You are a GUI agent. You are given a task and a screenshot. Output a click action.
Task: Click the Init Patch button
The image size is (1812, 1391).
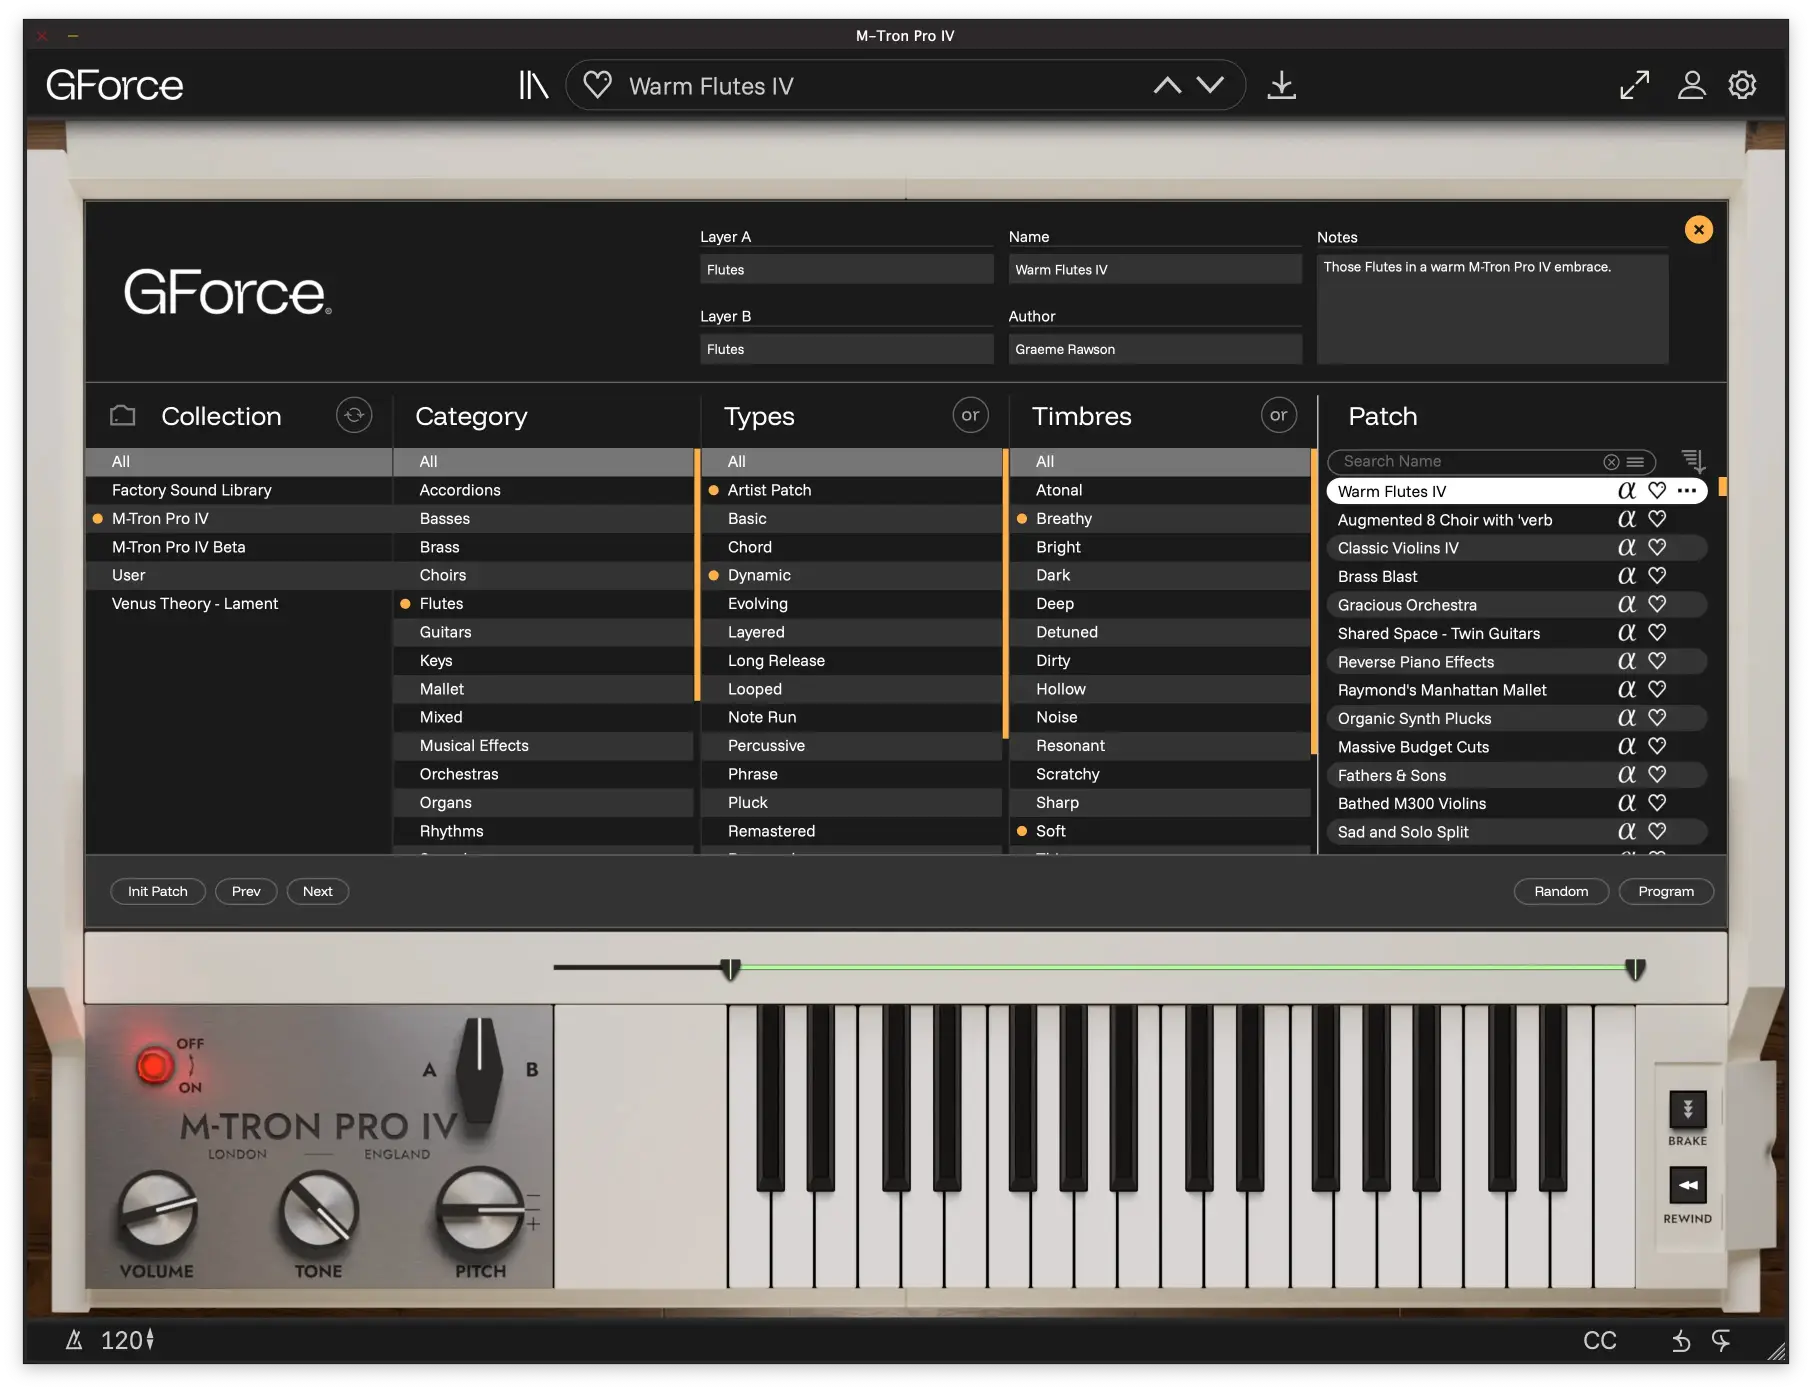coord(158,891)
